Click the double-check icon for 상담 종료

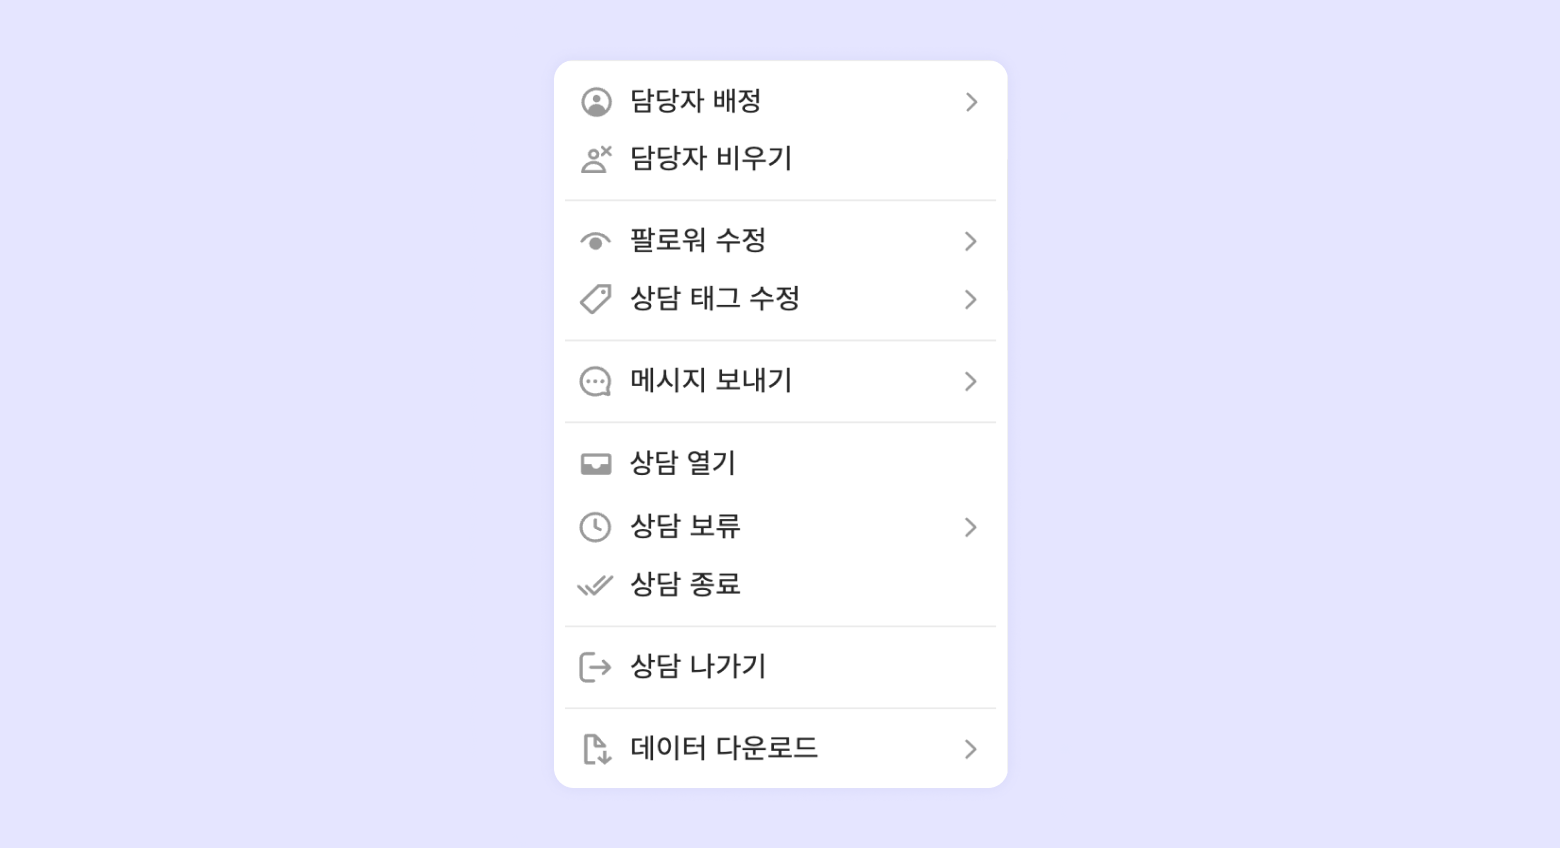coord(596,585)
